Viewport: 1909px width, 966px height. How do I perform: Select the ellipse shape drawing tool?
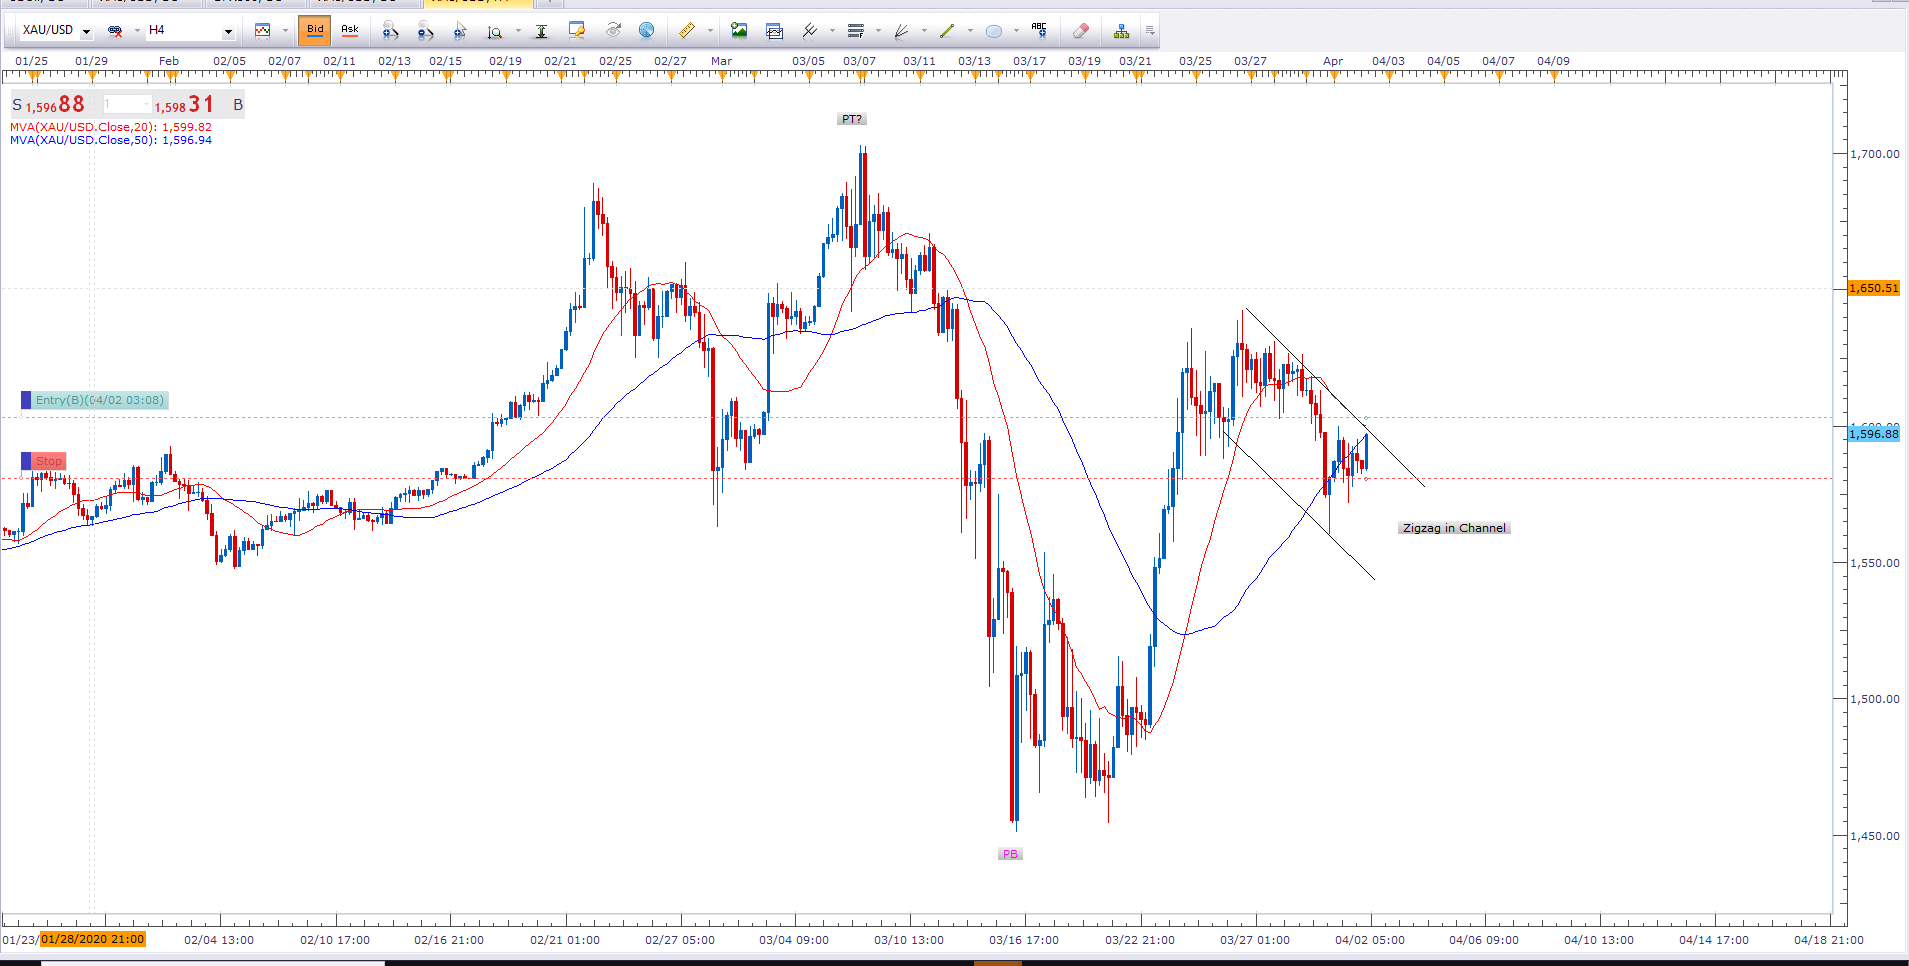993,31
